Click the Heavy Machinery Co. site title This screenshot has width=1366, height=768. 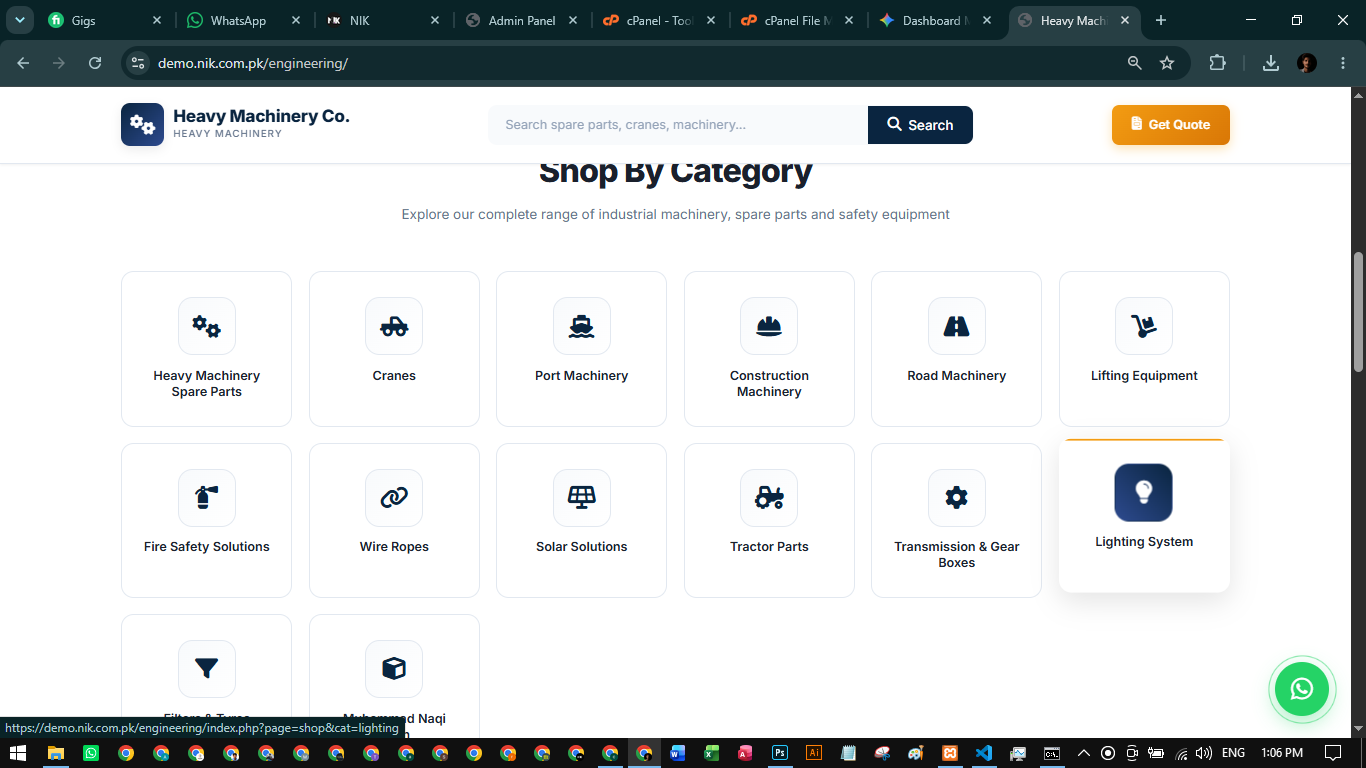coord(261,116)
